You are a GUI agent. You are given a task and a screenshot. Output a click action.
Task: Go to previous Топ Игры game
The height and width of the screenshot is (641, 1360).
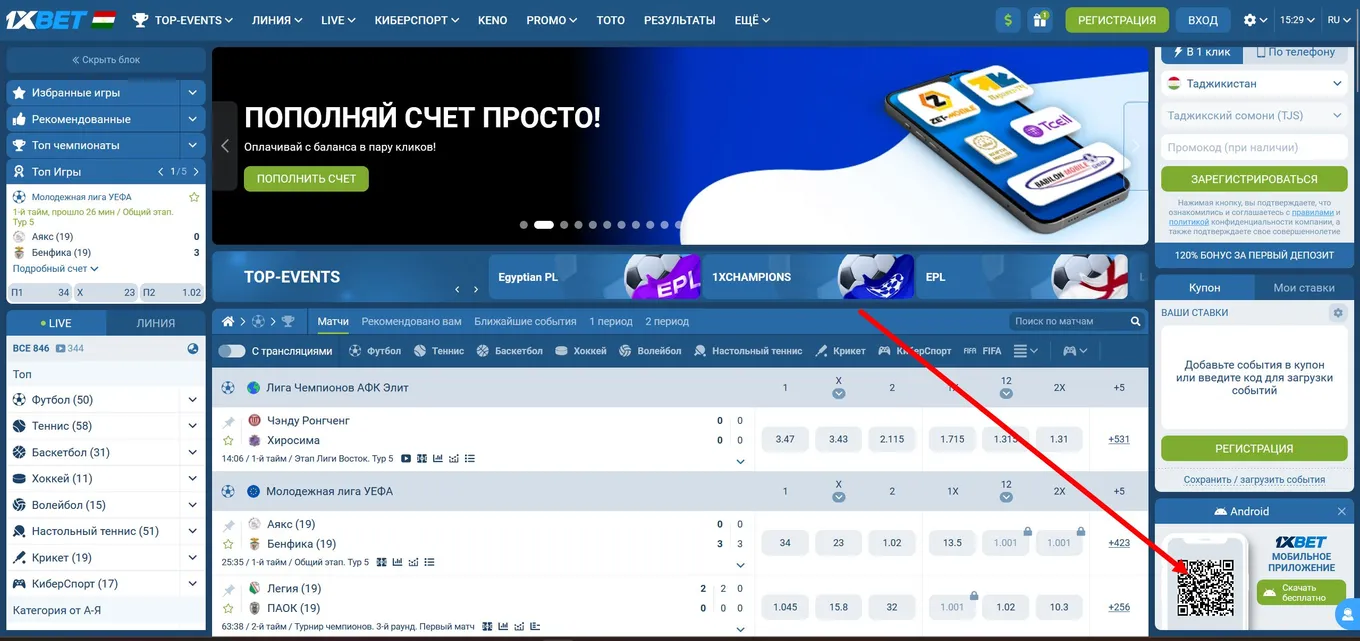pos(161,171)
